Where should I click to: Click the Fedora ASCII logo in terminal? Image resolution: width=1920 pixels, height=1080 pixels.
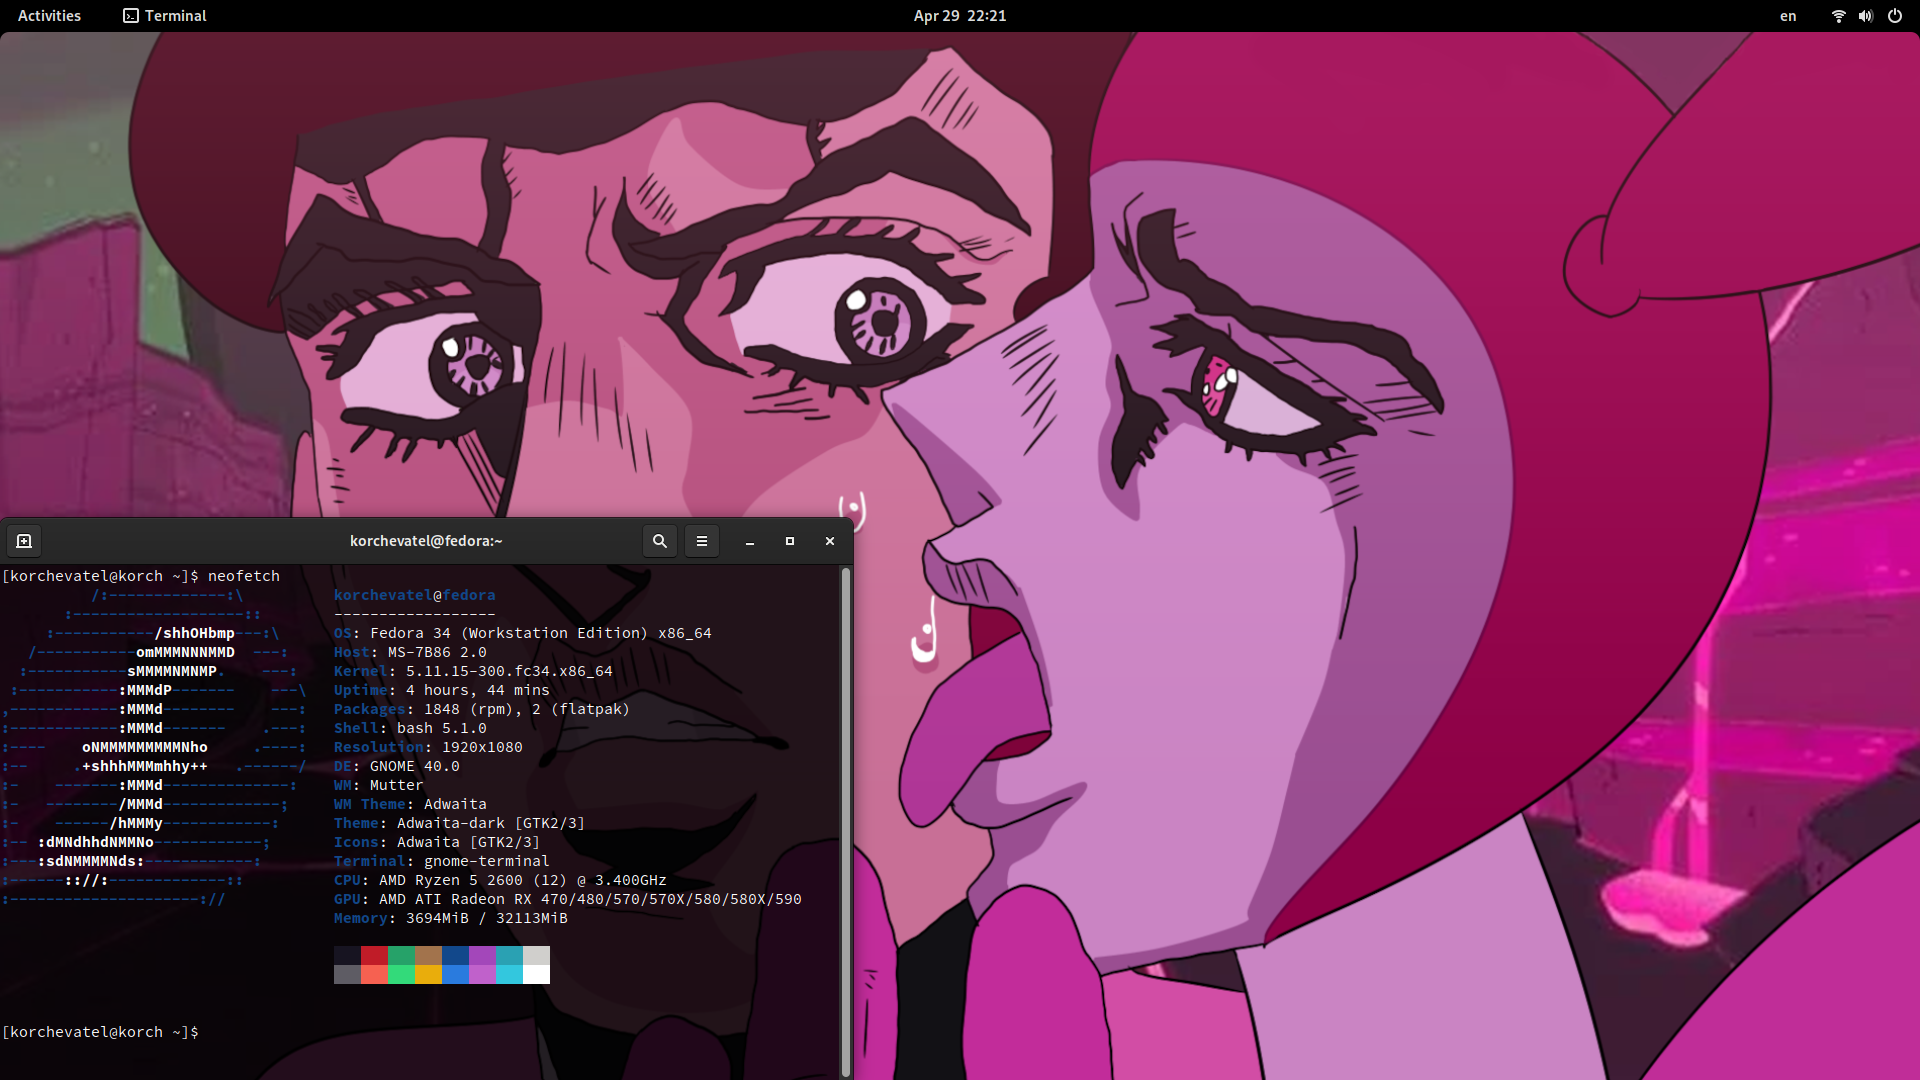point(155,747)
